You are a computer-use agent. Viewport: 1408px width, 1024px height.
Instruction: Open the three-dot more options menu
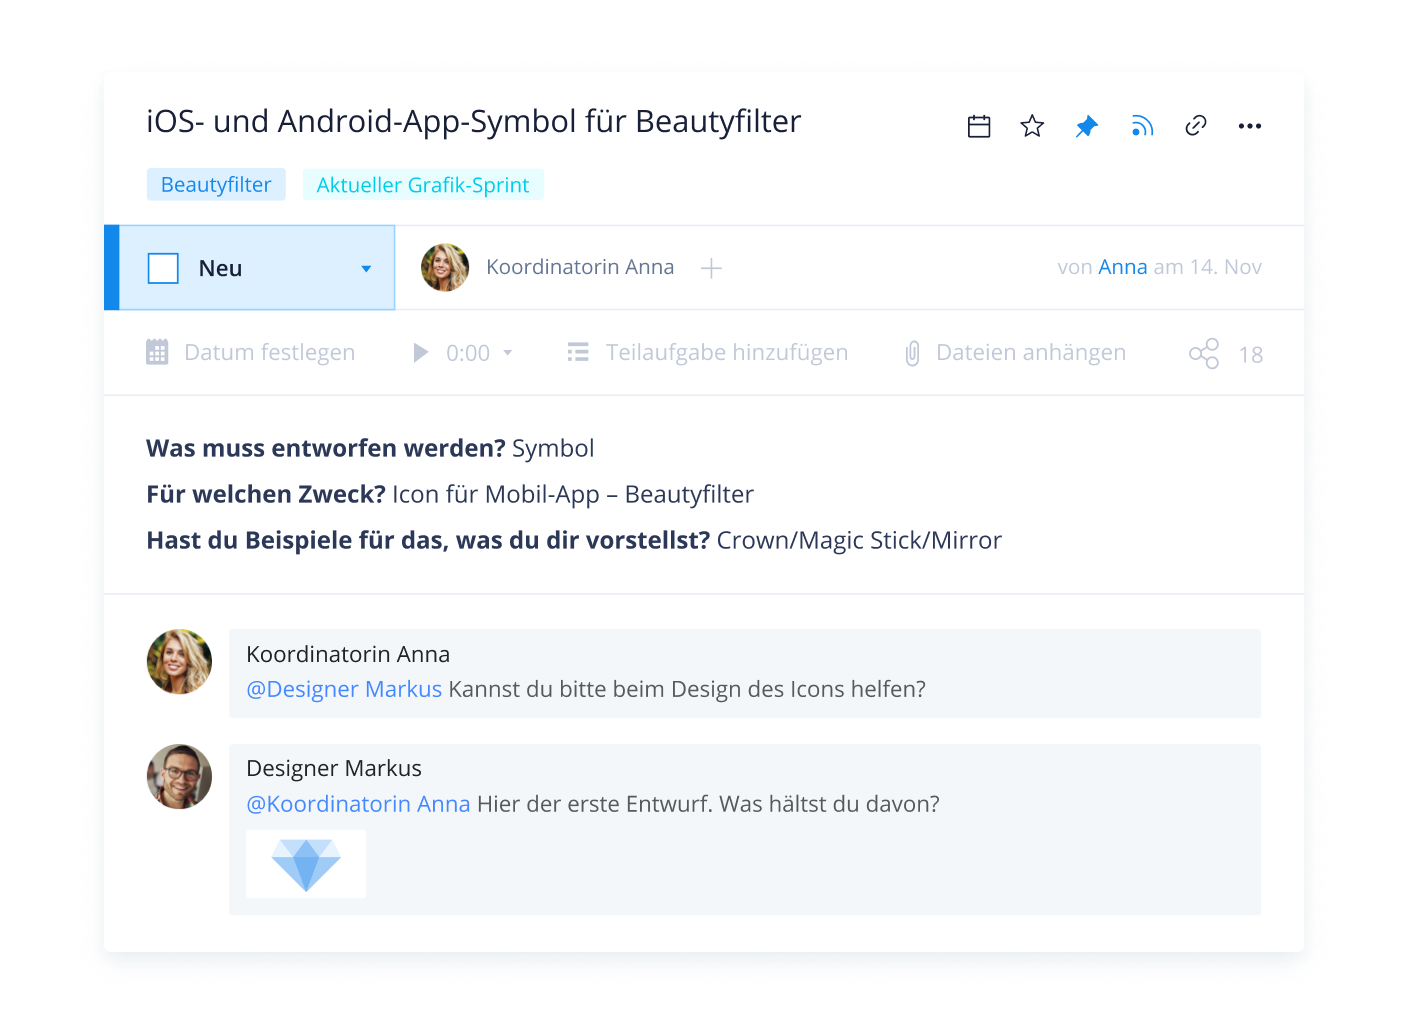[x=1249, y=126]
